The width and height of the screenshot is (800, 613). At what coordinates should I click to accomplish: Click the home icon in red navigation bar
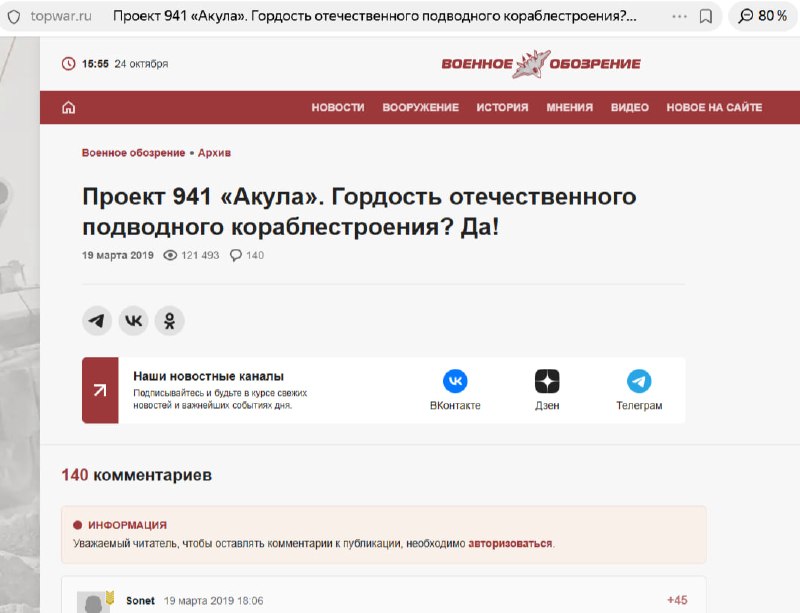pyautogui.click(x=68, y=107)
